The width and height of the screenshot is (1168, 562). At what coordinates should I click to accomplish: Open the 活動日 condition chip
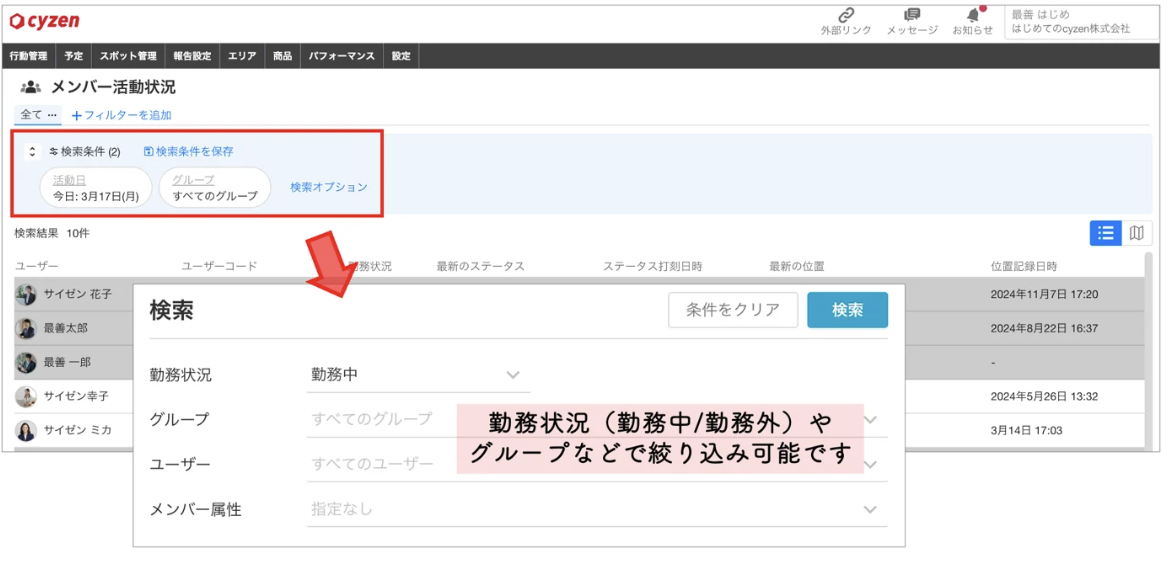[96, 187]
